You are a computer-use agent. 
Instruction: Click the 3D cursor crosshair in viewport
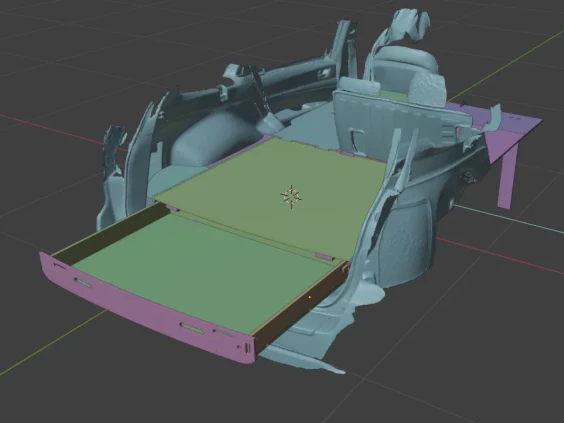291,197
